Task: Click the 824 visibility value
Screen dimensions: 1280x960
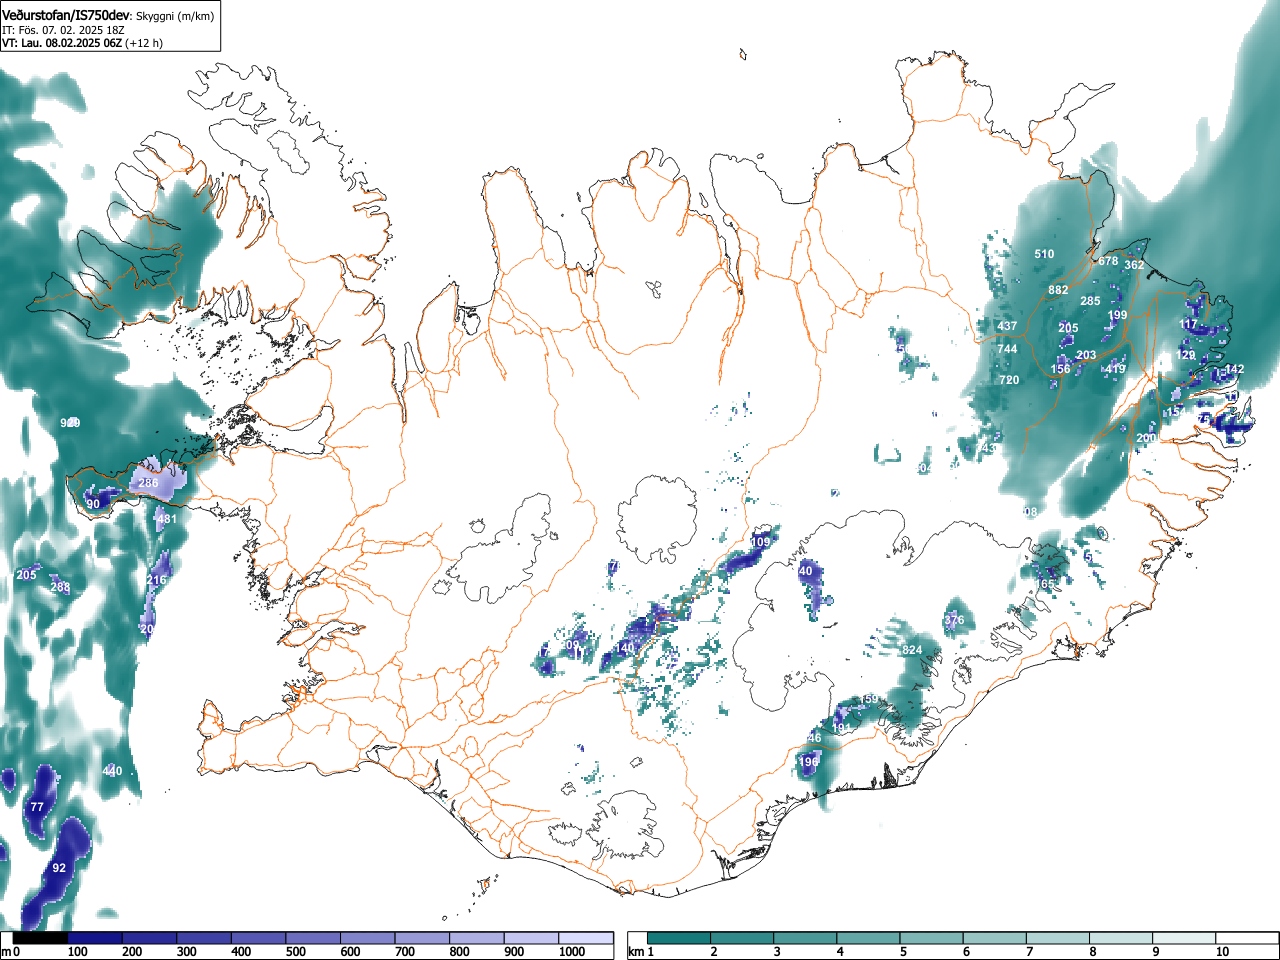Action: click(912, 650)
